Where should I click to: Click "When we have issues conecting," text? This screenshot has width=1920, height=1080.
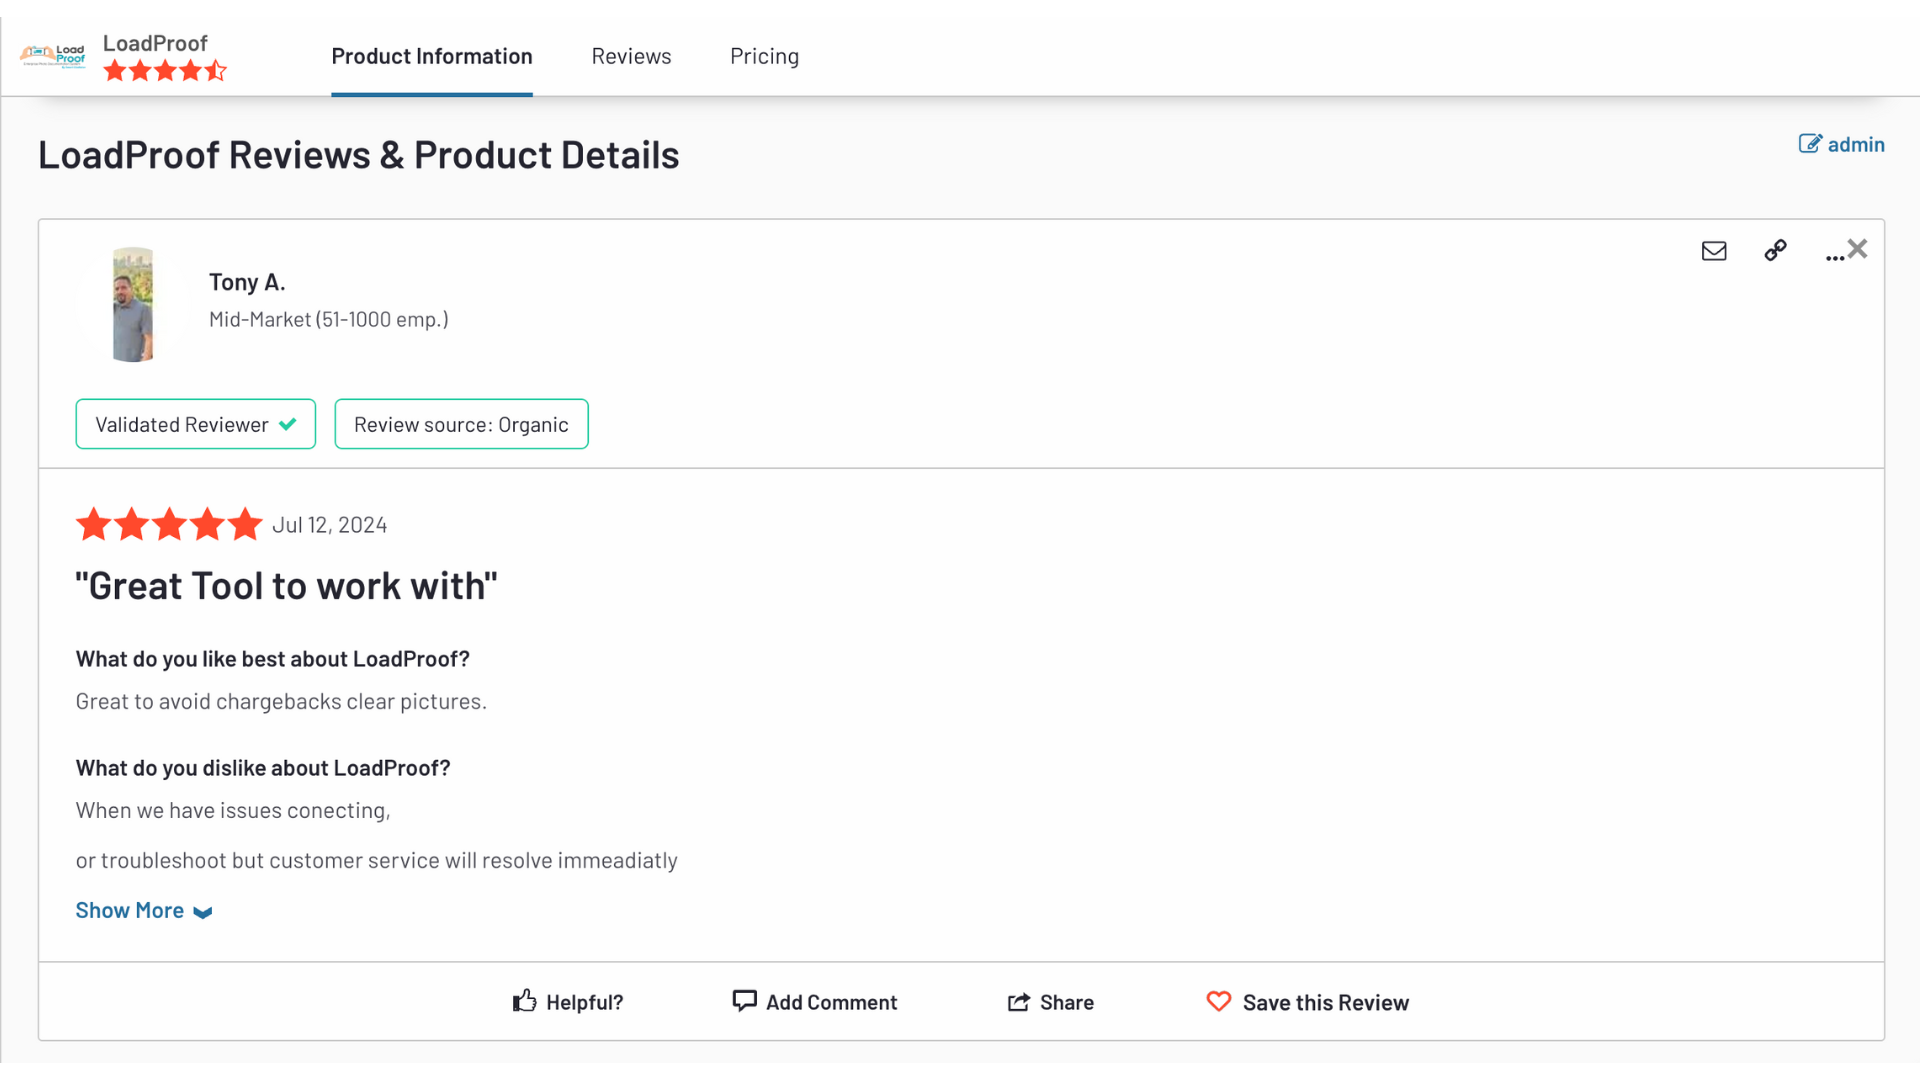(x=233, y=810)
